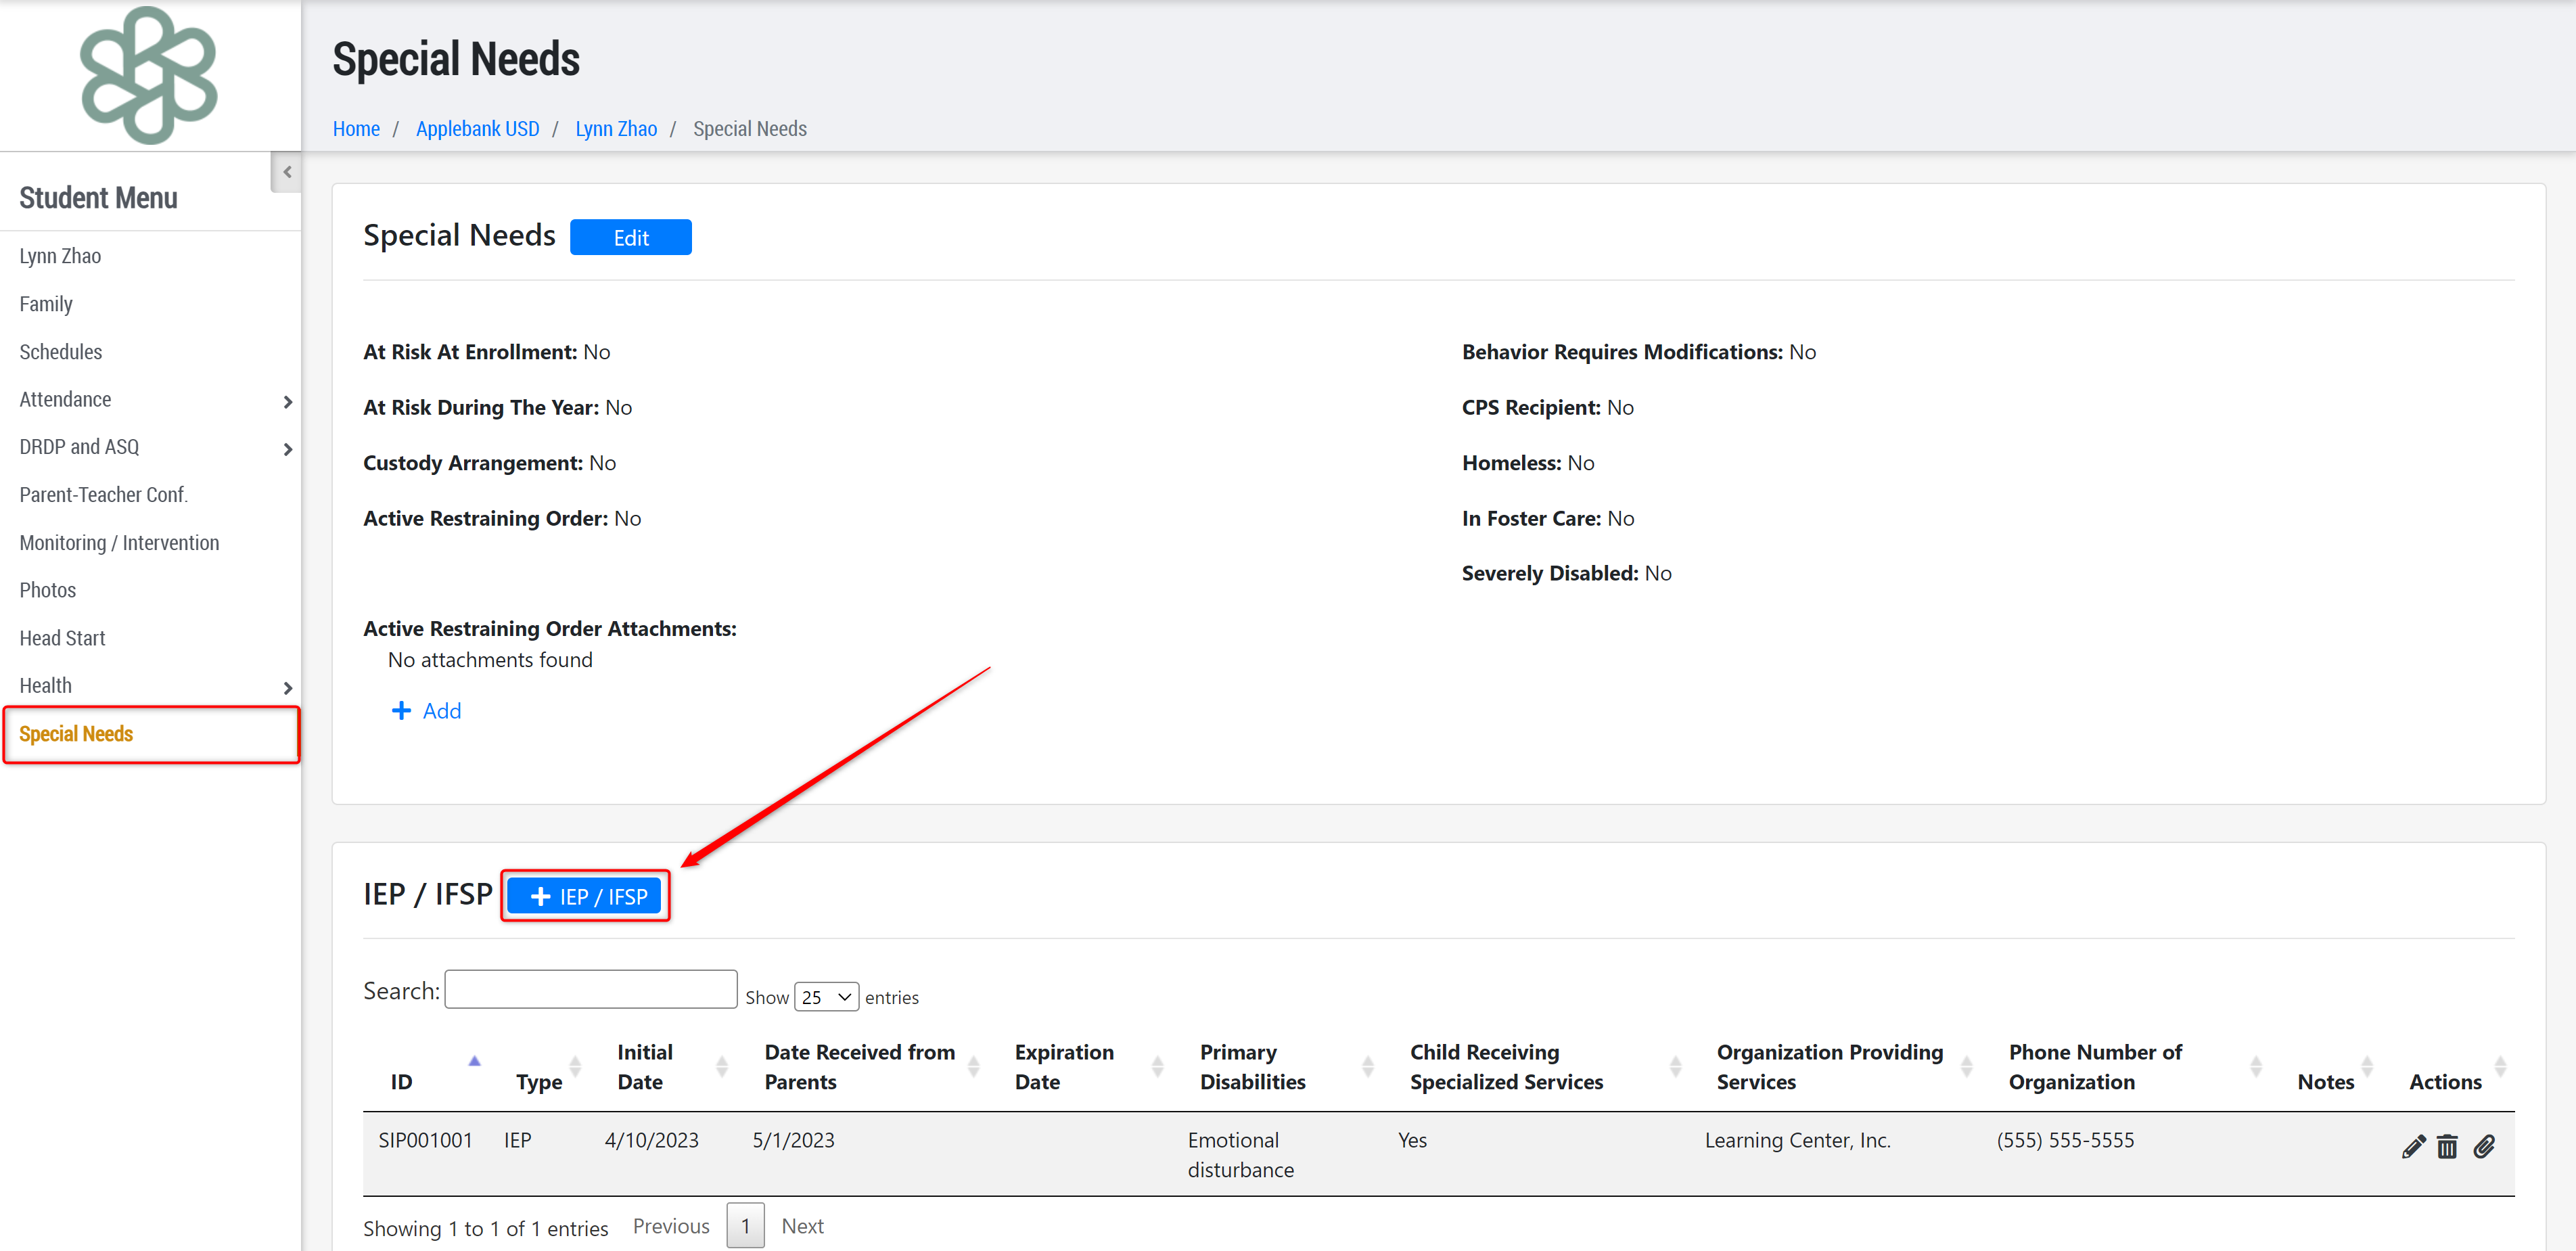This screenshot has height=1251, width=2576.
Task: Click the flower logo at top left
Action: (149, 75)
